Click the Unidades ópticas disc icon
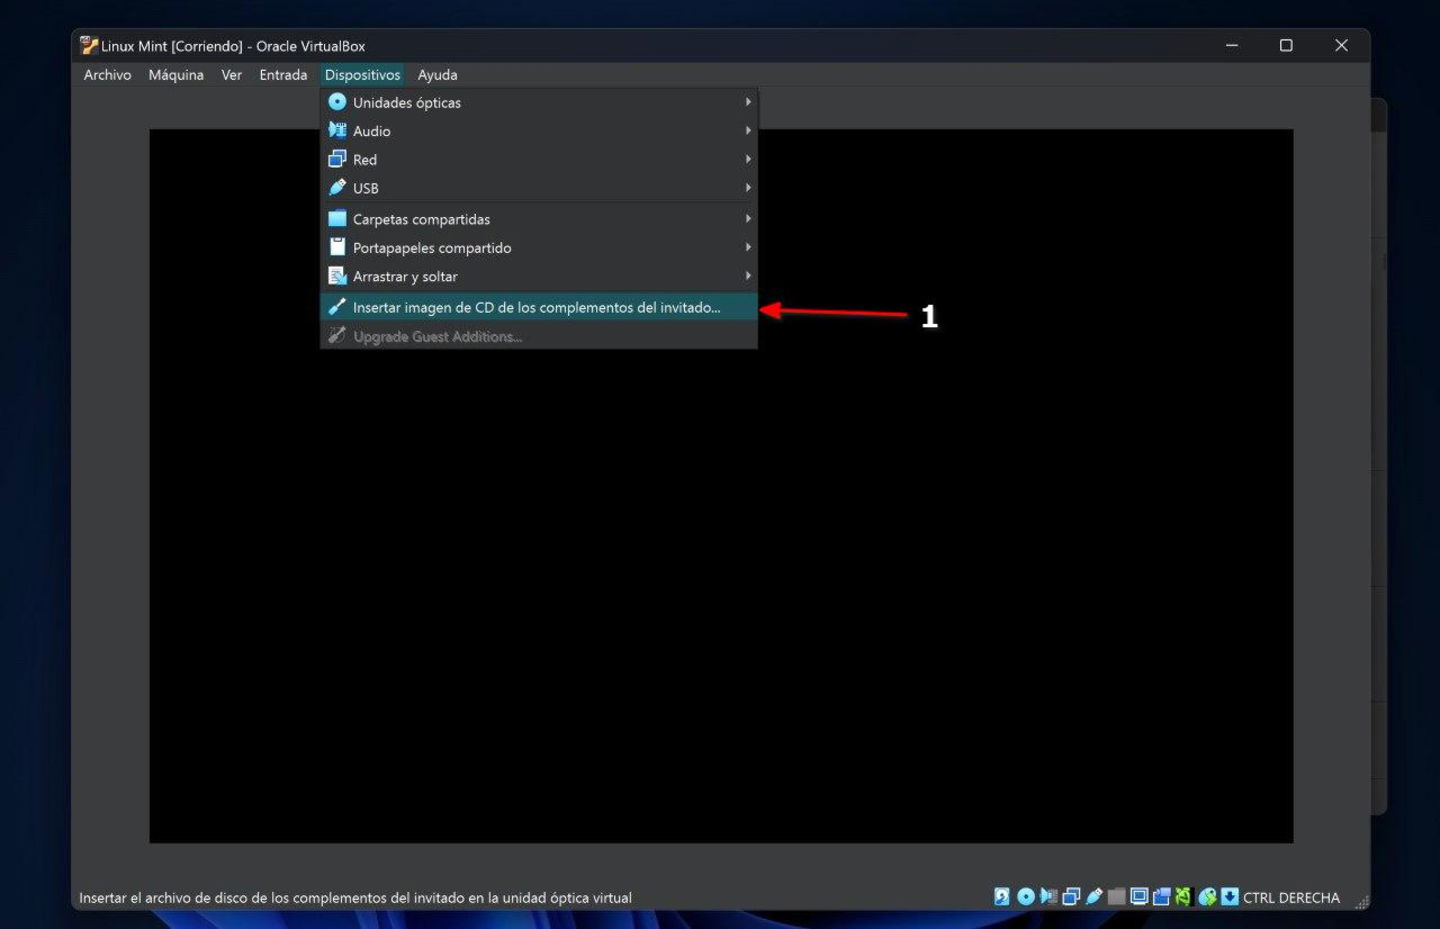This screenshot has width=1440, height=929. [x=337, y=102]
